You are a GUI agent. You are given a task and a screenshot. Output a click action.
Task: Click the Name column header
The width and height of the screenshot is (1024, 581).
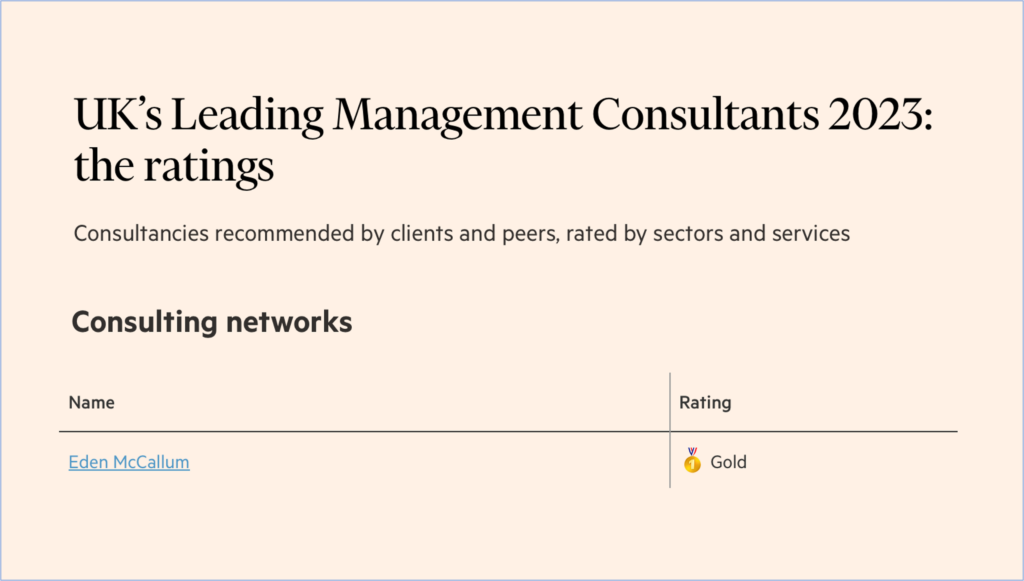click(x=91, y=403)
